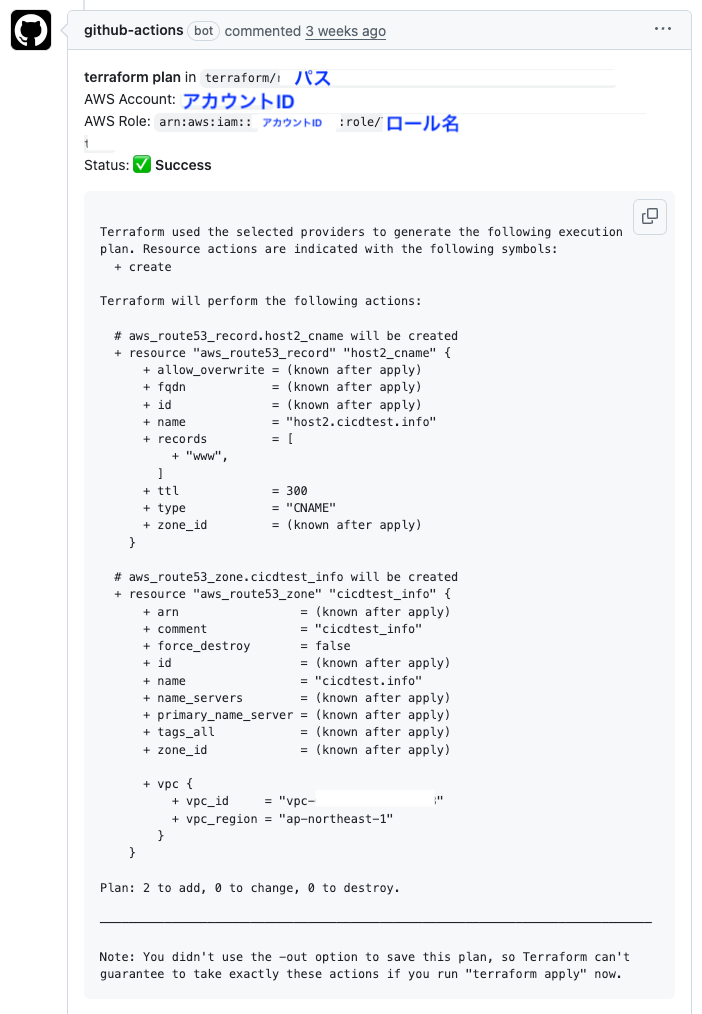Click the arn:aws:iam:: code snippet

coord(205,122)
